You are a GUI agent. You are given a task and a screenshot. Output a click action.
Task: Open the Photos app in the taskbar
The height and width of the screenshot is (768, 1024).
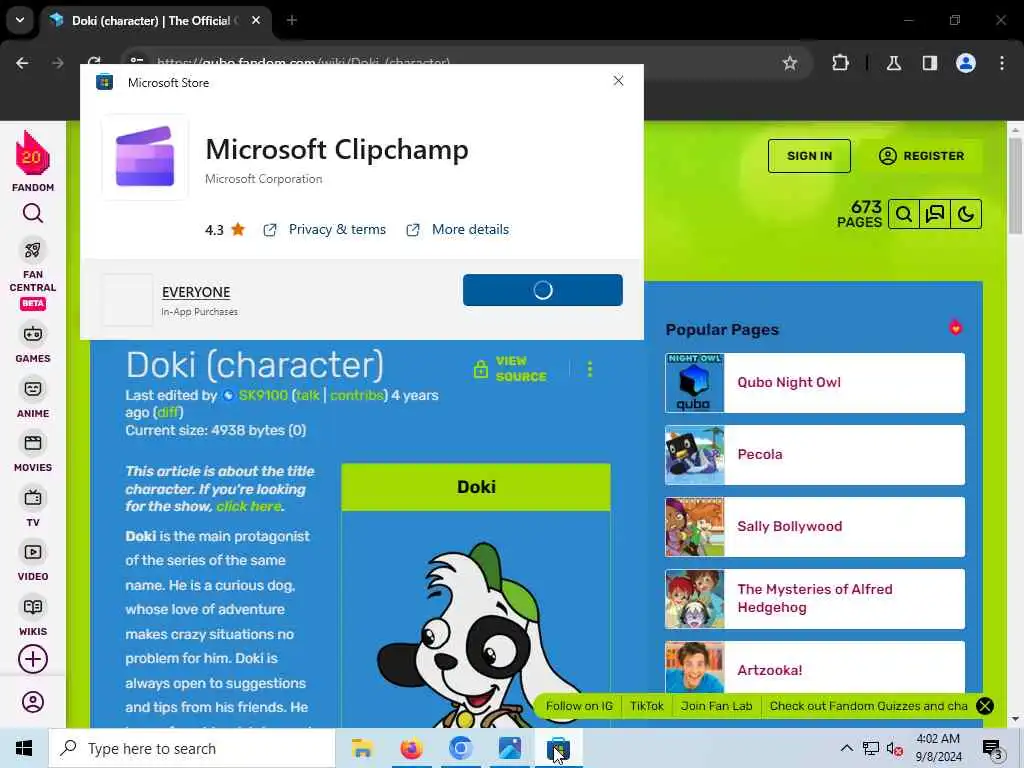(509, 748)
